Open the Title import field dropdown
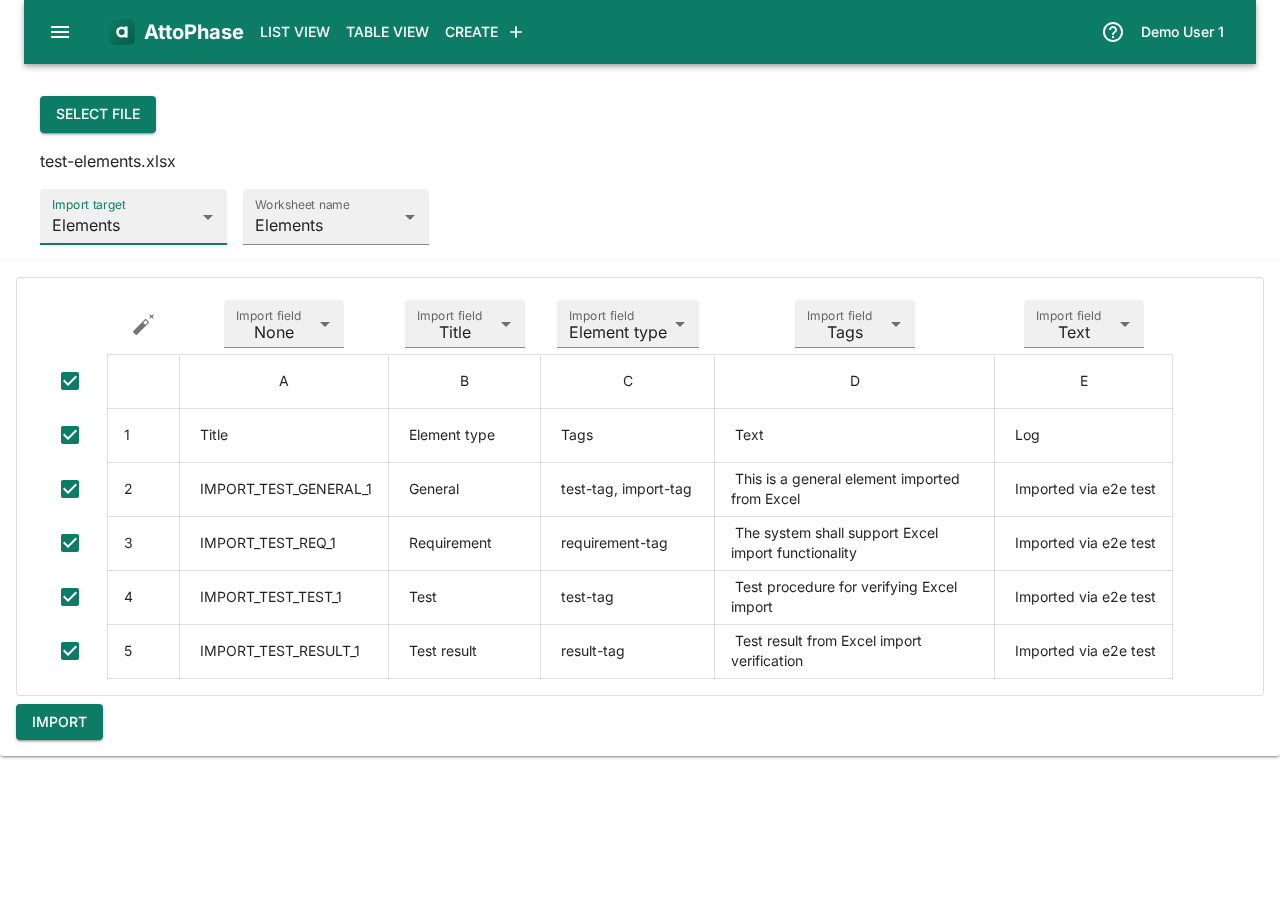The height and width of the screenshot is (900, 1280). click(464, 324)
